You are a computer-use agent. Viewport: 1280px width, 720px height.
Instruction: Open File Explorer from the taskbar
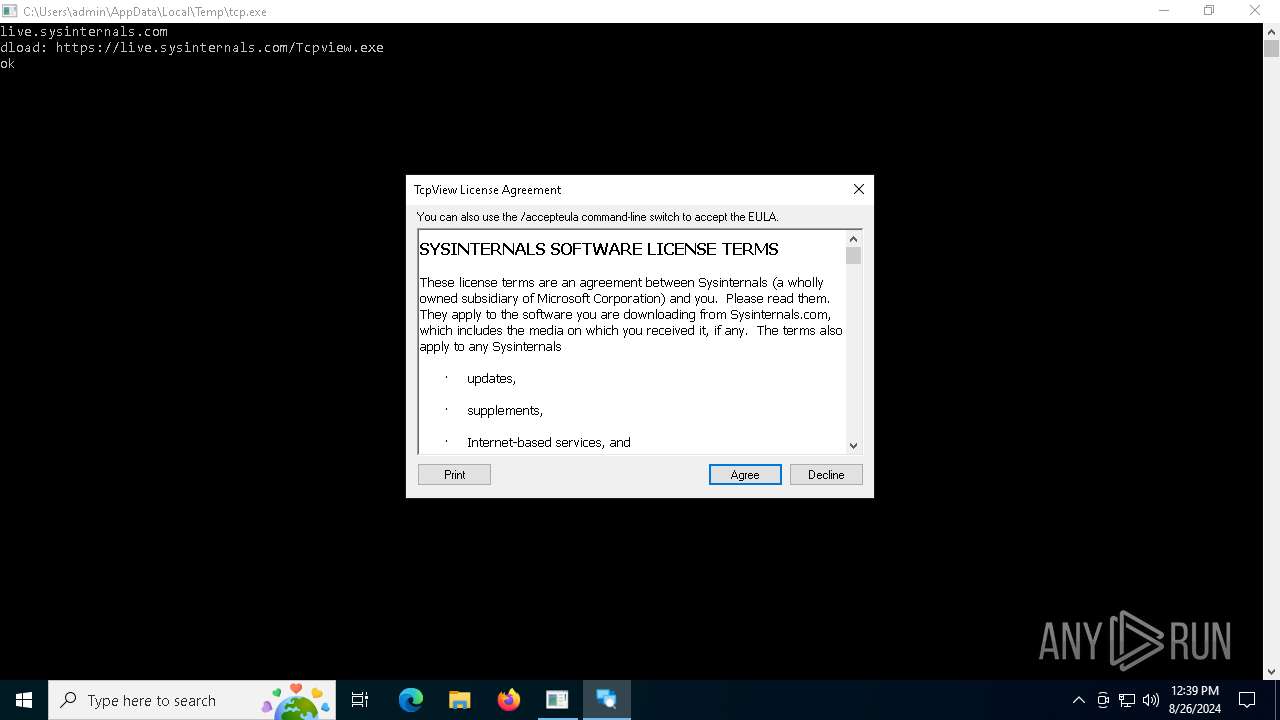click(459, 700)
